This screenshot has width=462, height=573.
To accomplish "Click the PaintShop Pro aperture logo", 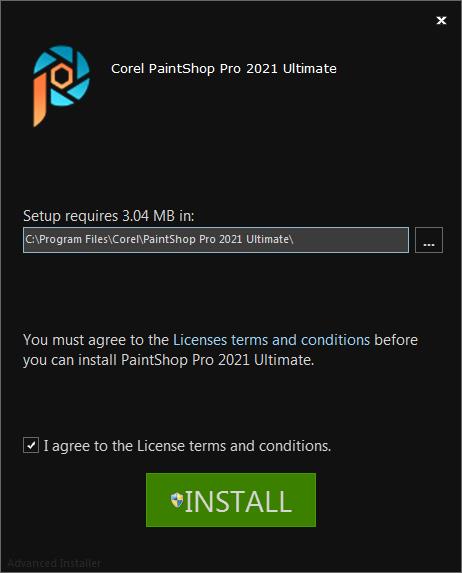I will 61,86.
